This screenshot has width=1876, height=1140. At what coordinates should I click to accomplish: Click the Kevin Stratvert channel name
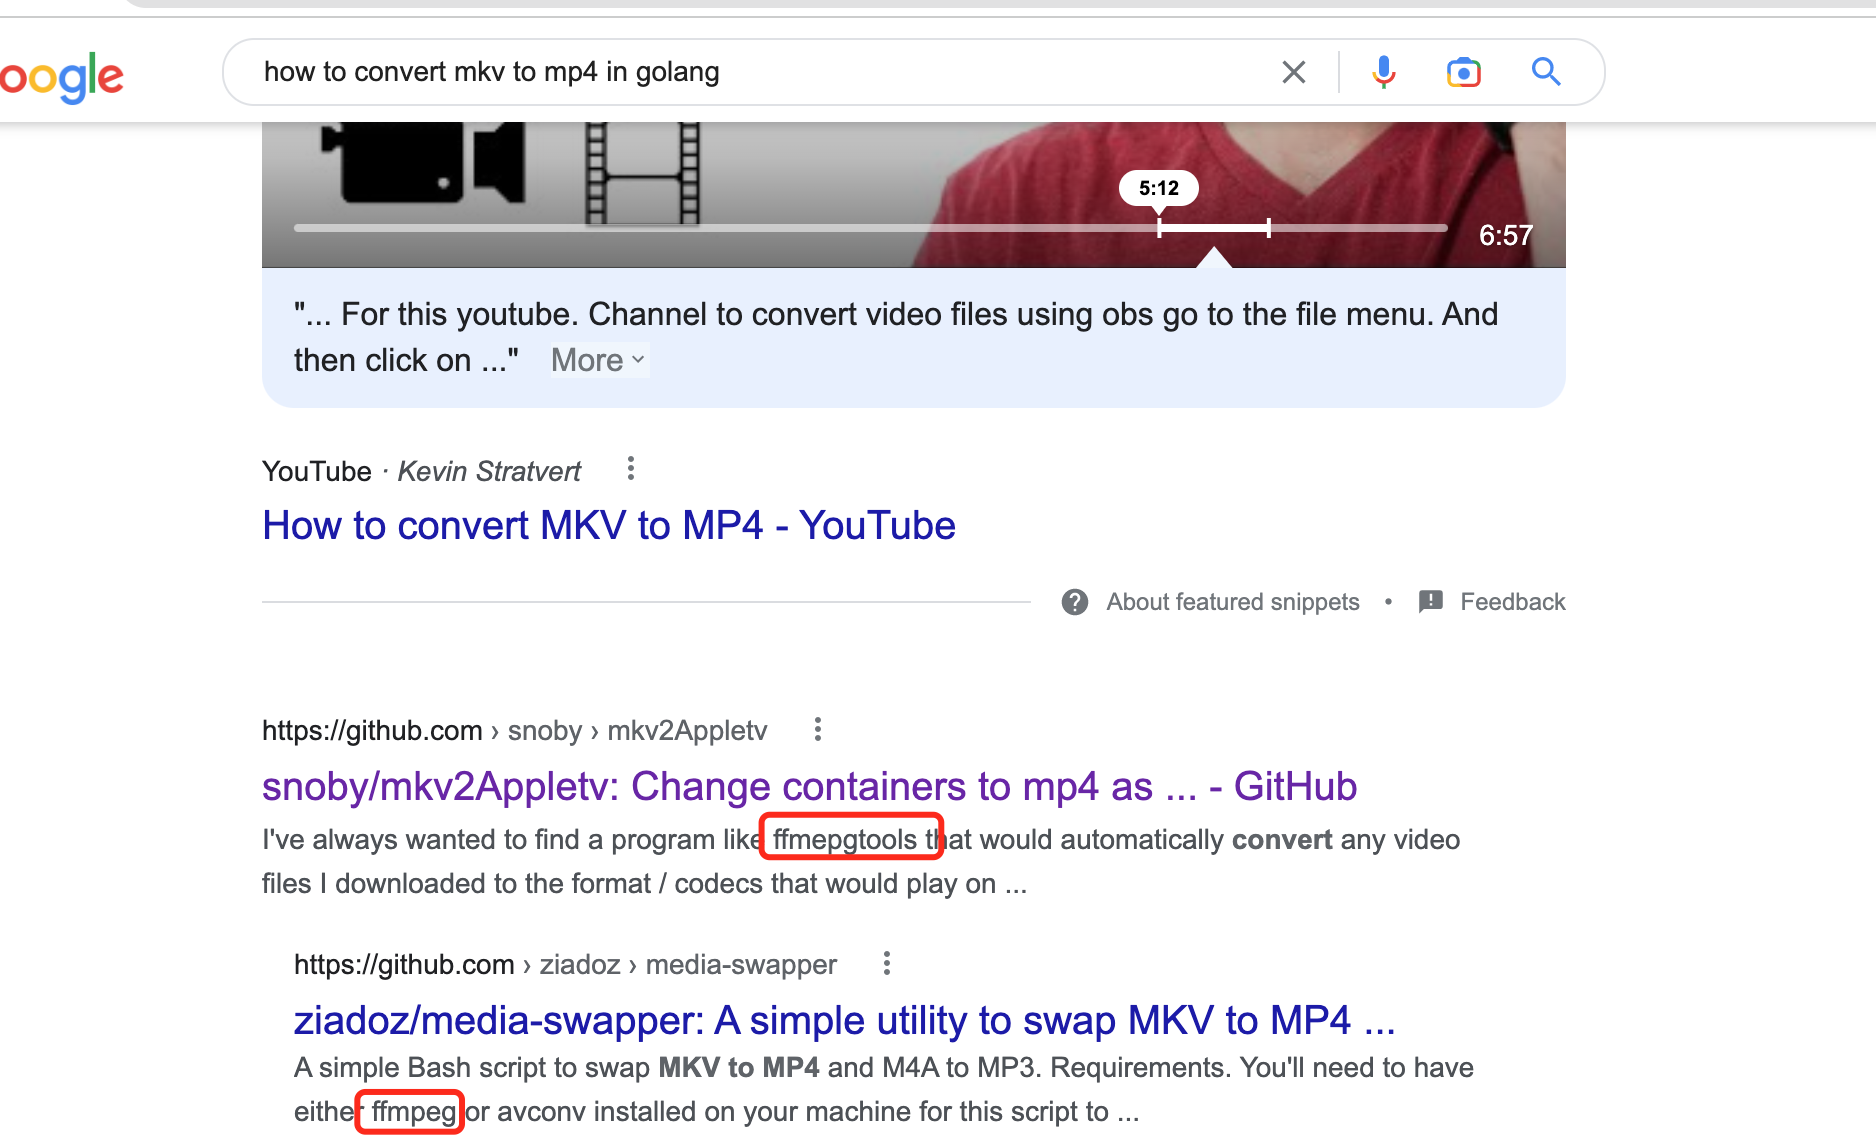pos(489,471)
